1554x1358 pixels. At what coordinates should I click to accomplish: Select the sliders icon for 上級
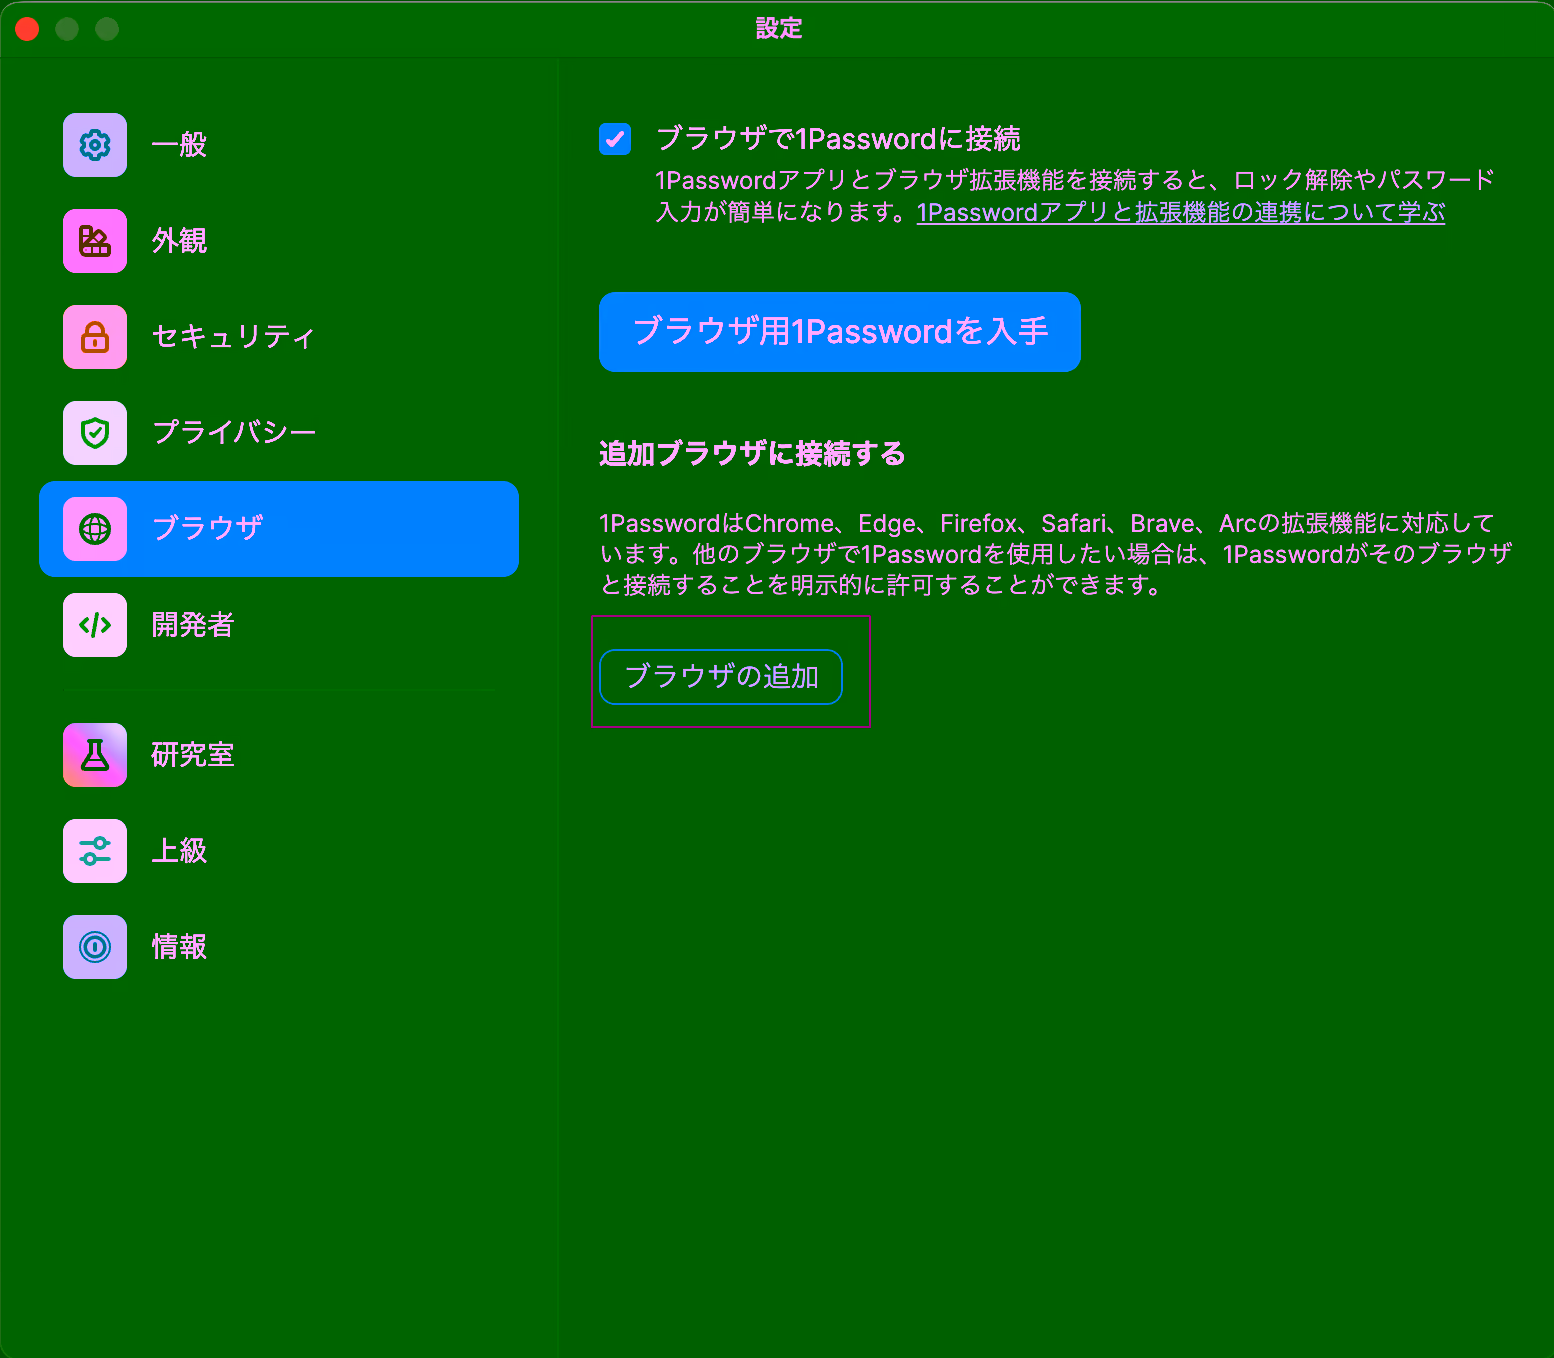coord(95,851)
